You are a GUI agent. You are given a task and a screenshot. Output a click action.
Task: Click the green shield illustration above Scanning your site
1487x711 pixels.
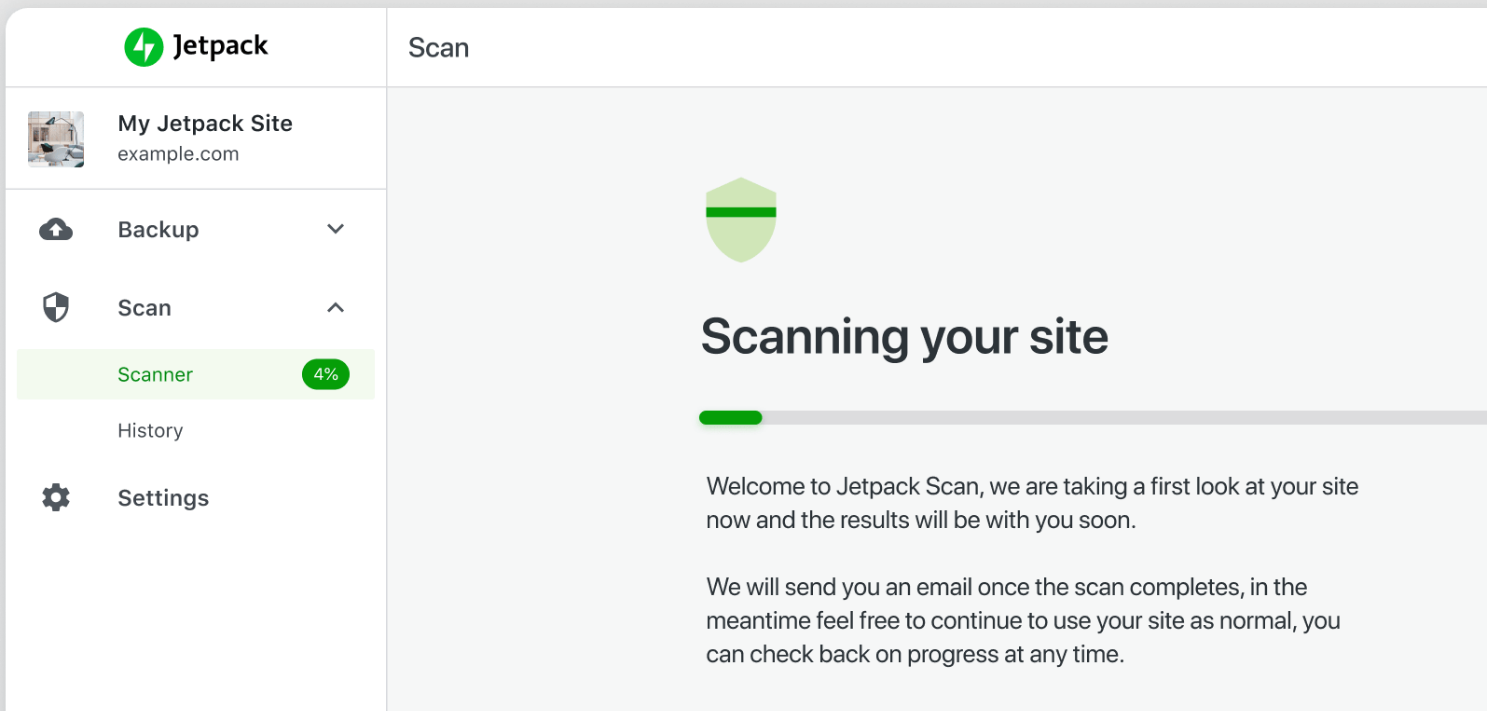tap(740, 219)
